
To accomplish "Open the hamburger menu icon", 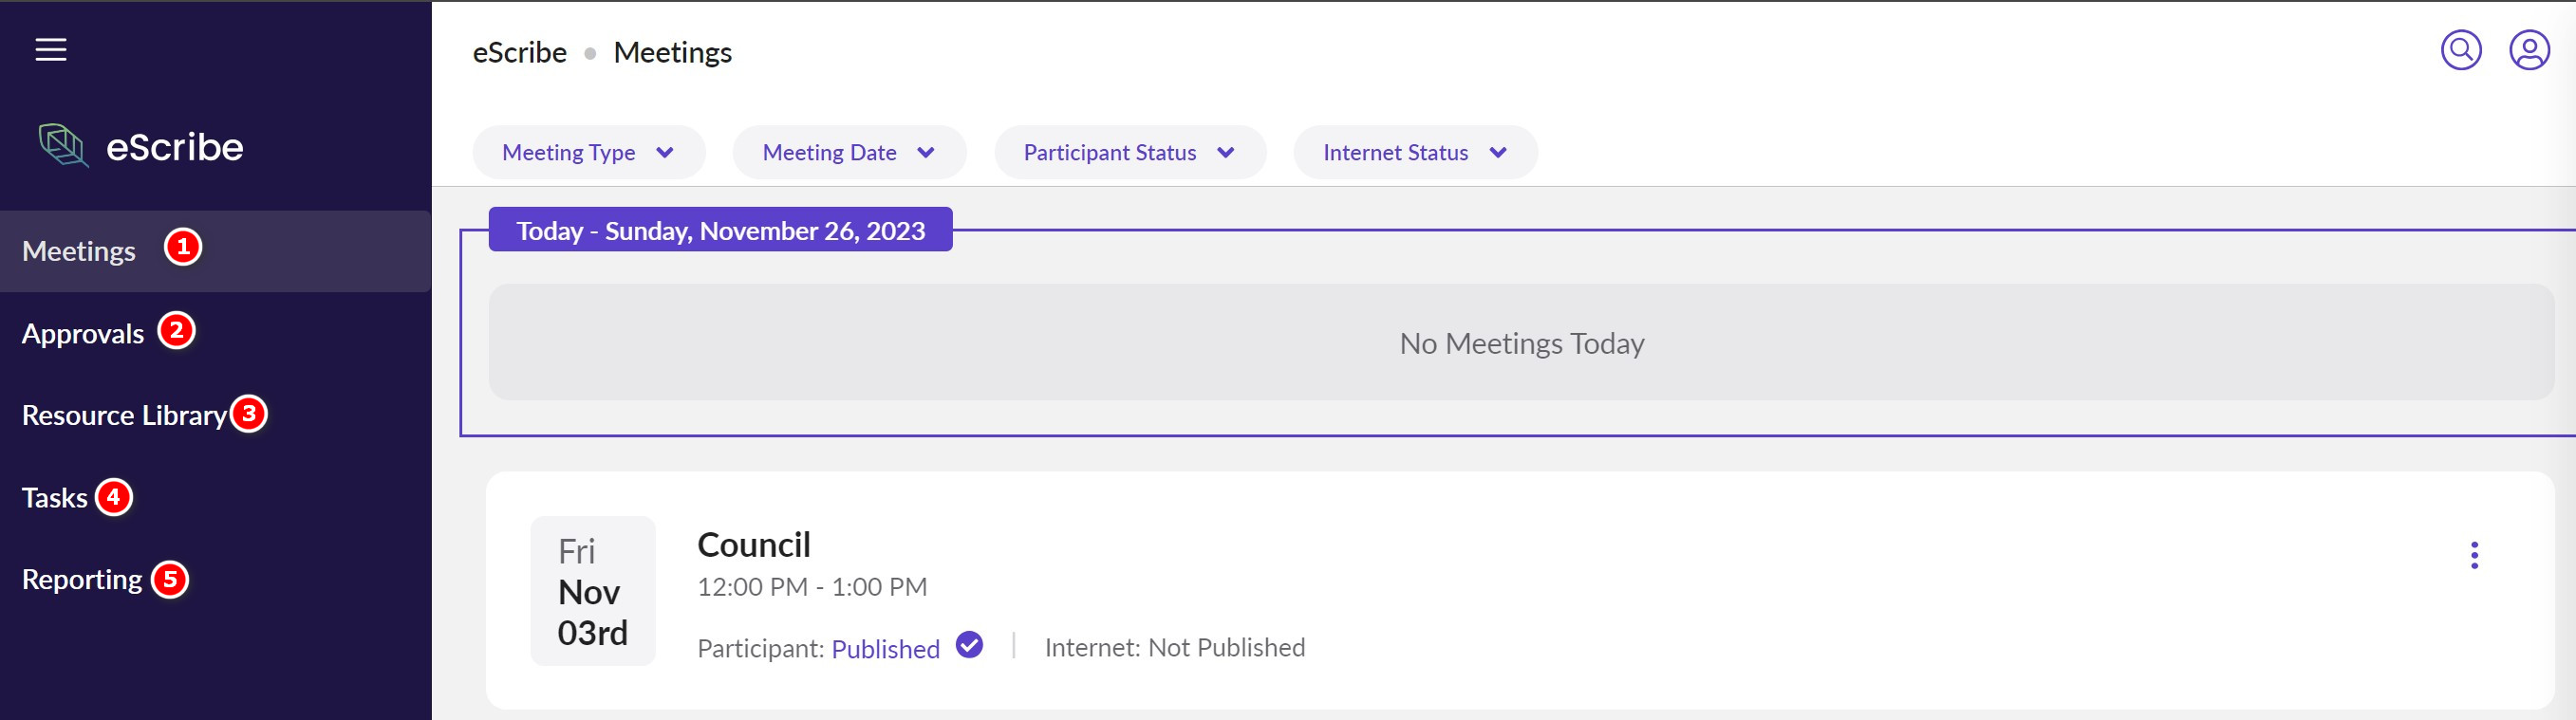I will [x=51, y=50].
